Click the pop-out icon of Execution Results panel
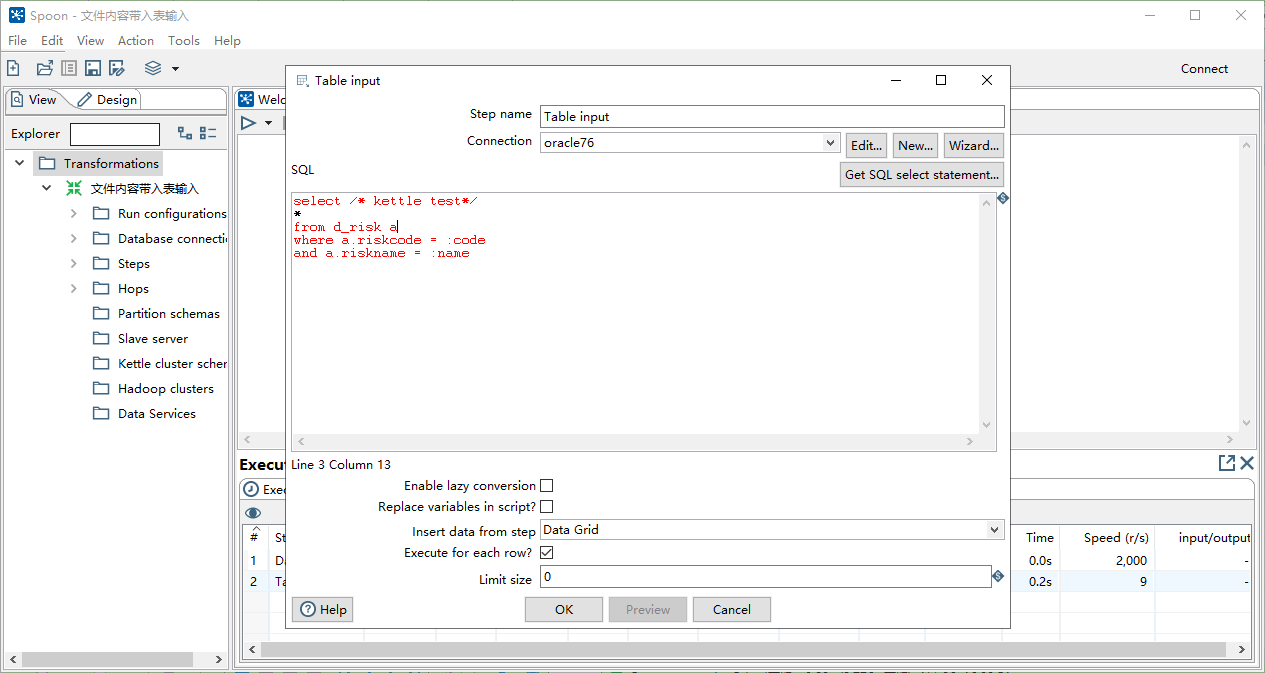Screen dimensions: 1265x673 point(1227,463)
